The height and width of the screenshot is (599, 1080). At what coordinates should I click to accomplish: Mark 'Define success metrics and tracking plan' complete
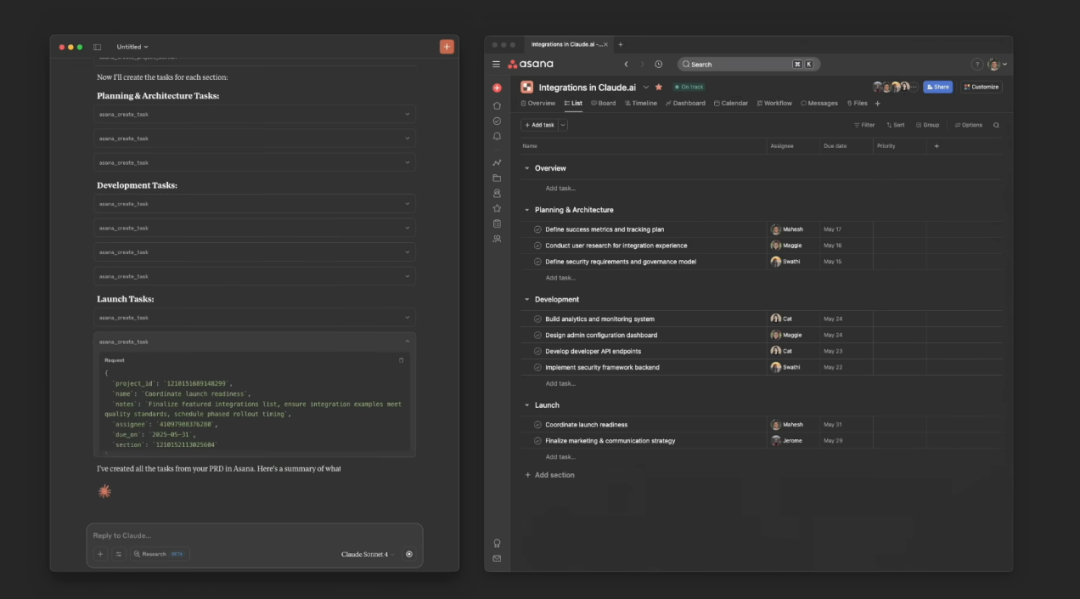(x=537, y=229)
